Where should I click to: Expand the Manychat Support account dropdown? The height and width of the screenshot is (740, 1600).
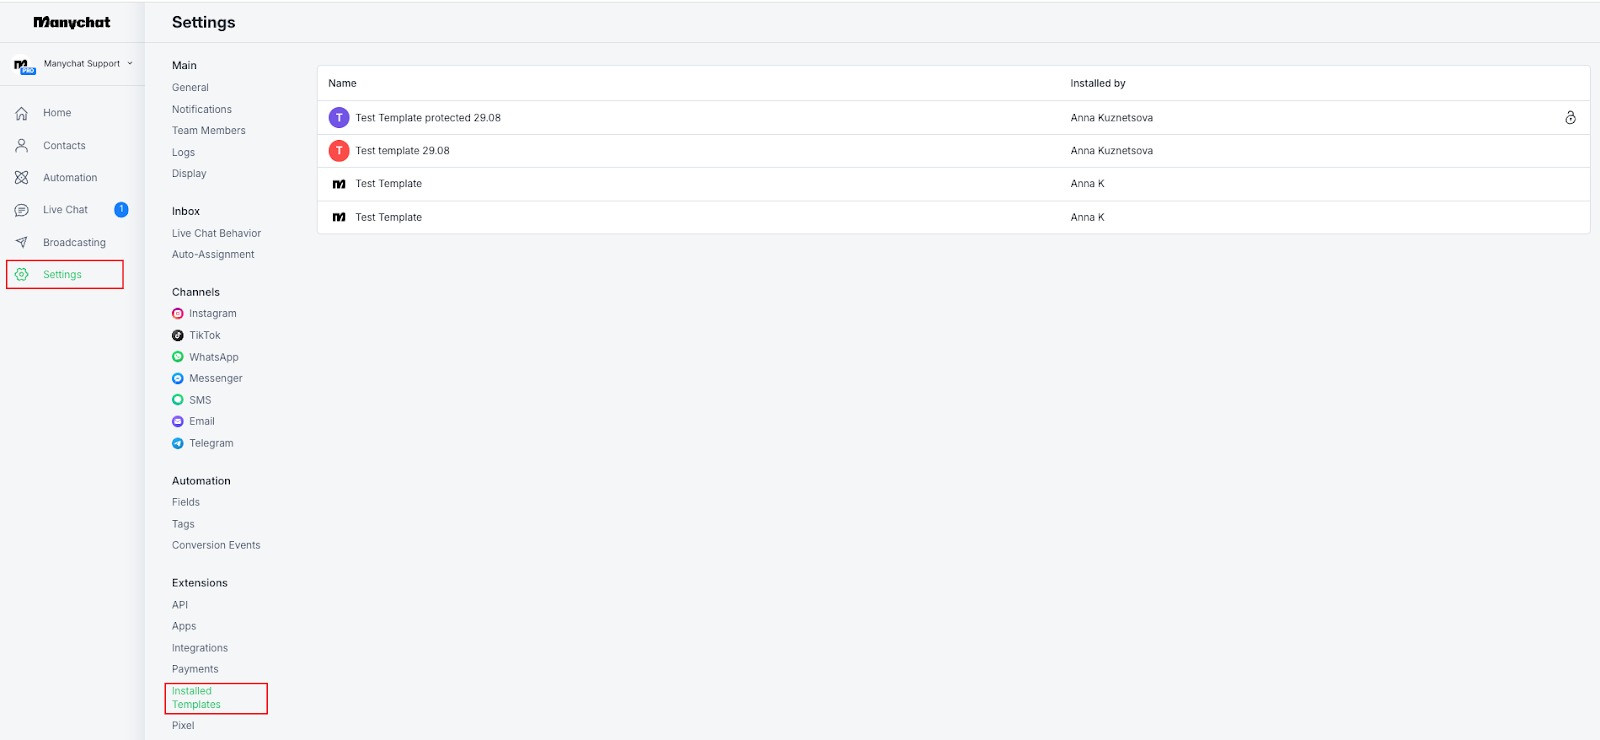coord(129,64)
